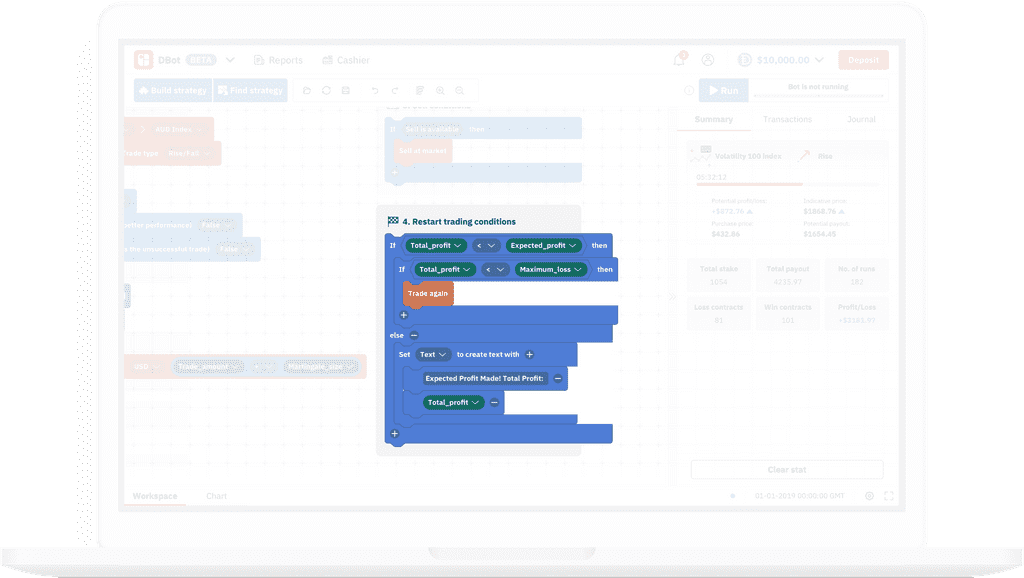Enter fullscreen with bottom-right icon
Screen dimensions: 1024x578
tap(888, 496)
